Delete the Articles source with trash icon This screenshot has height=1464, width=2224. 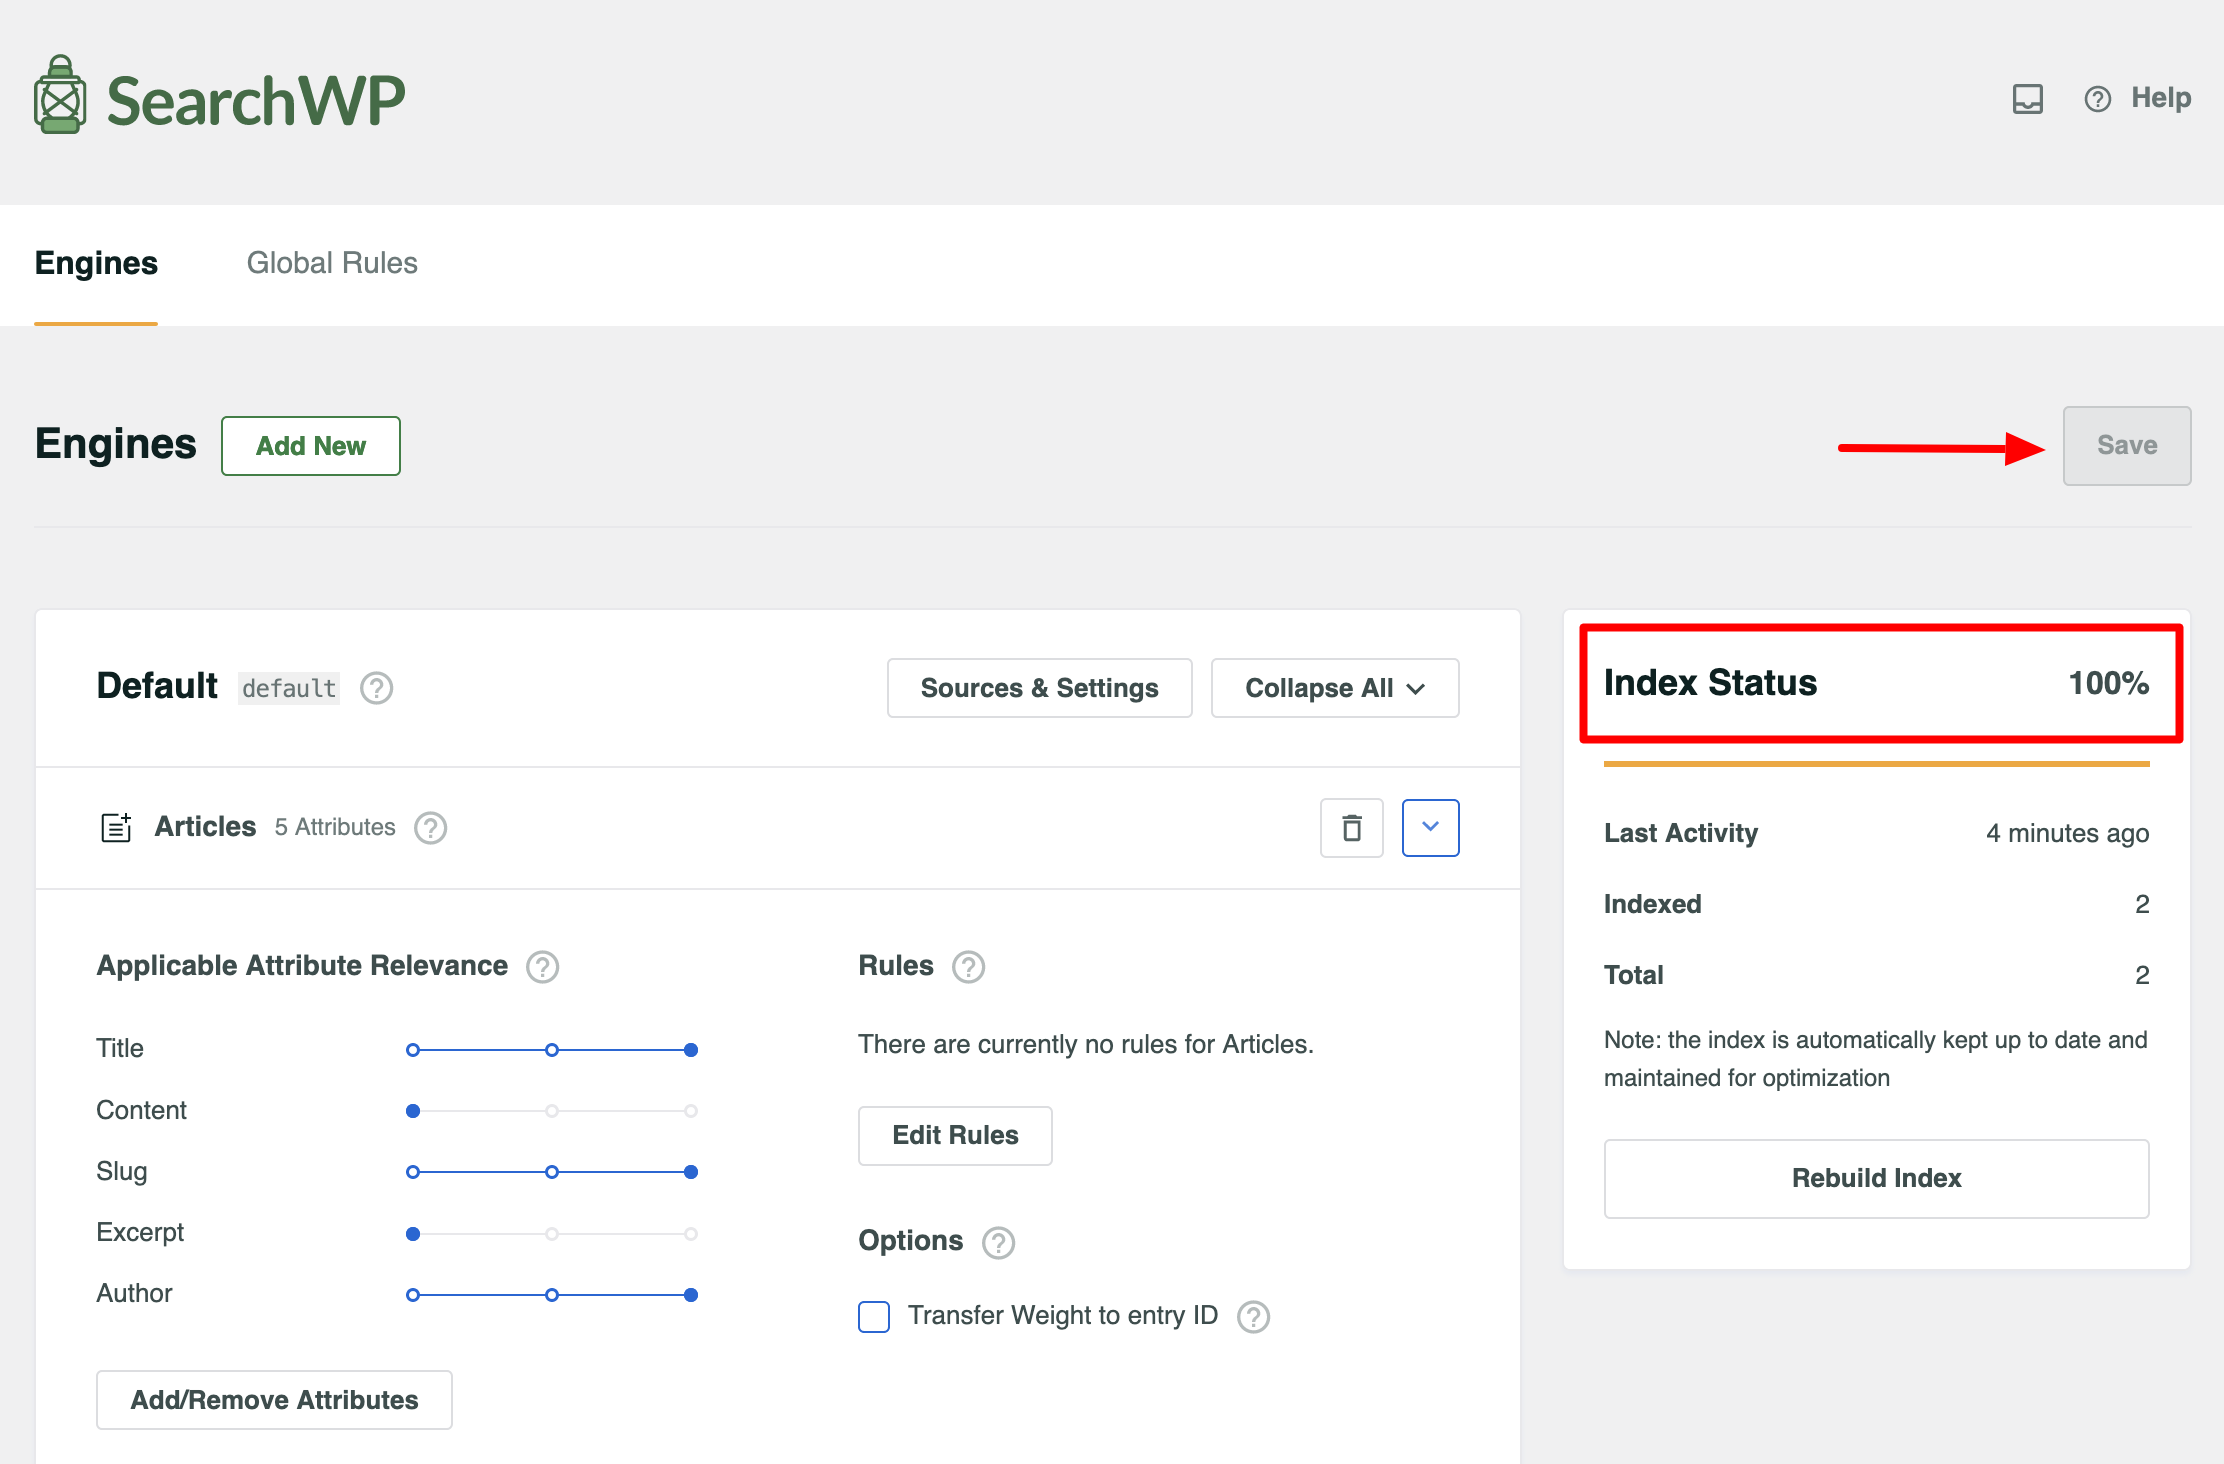1352,828
